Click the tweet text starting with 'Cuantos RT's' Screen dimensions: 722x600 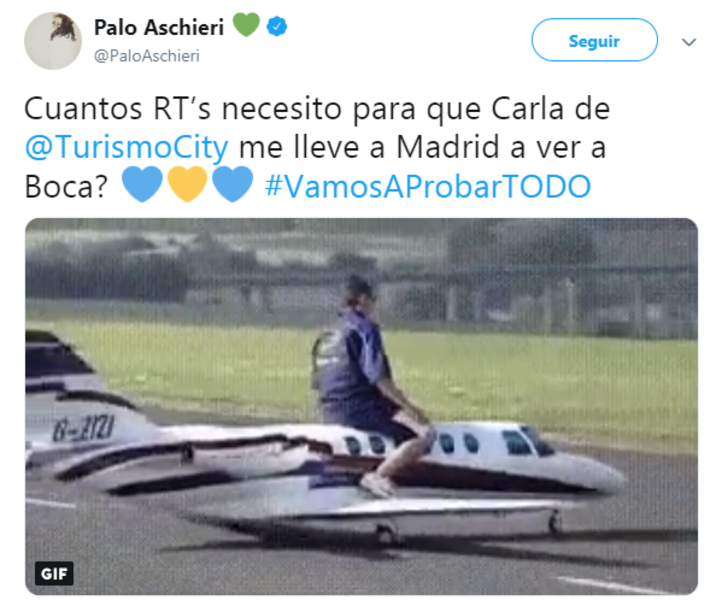click(317, 148)
